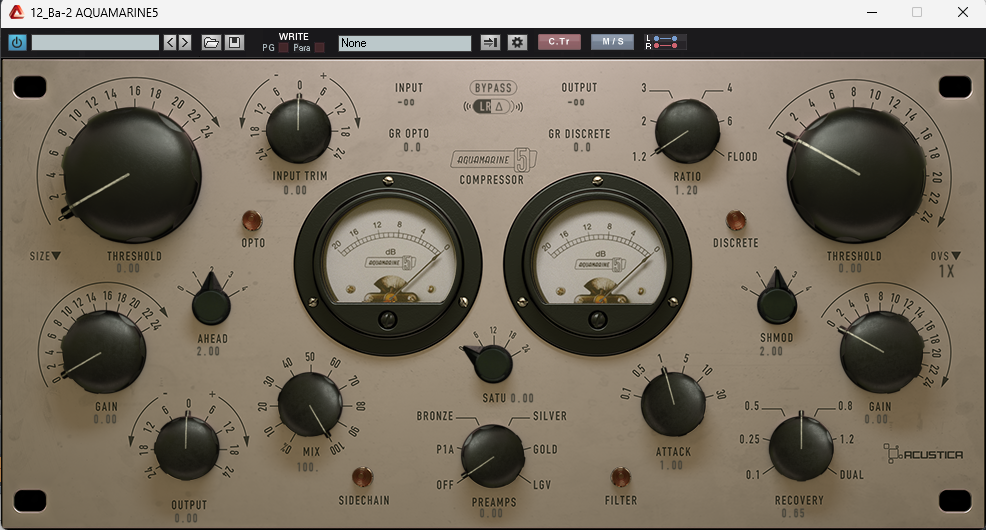The height and width of the screenshot is (530, 986).
Task: Click the SATU selector knob
Action: pos(492,363)
